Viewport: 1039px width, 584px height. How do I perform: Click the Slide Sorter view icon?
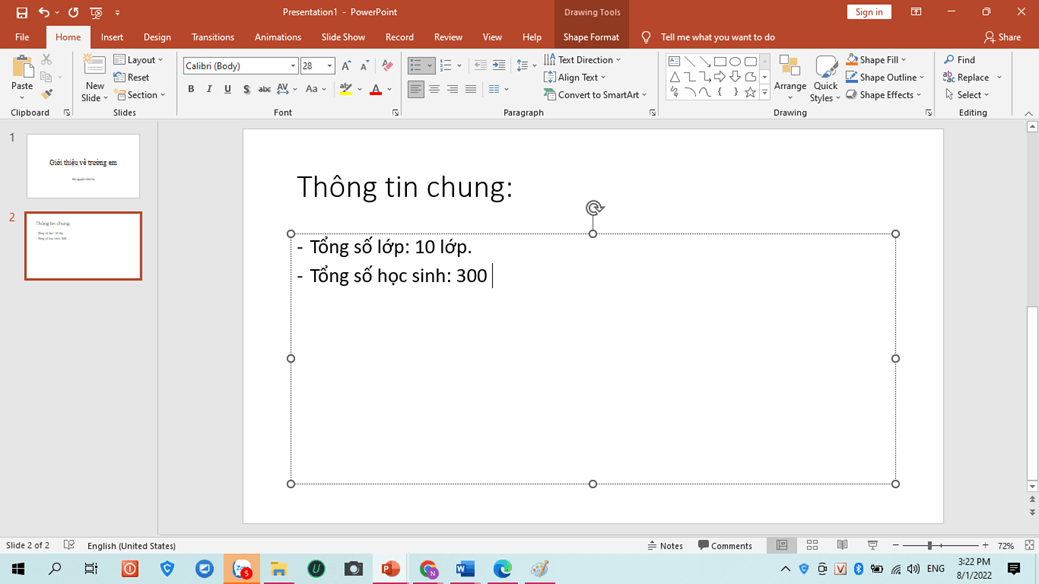click(x=812, y=545)
